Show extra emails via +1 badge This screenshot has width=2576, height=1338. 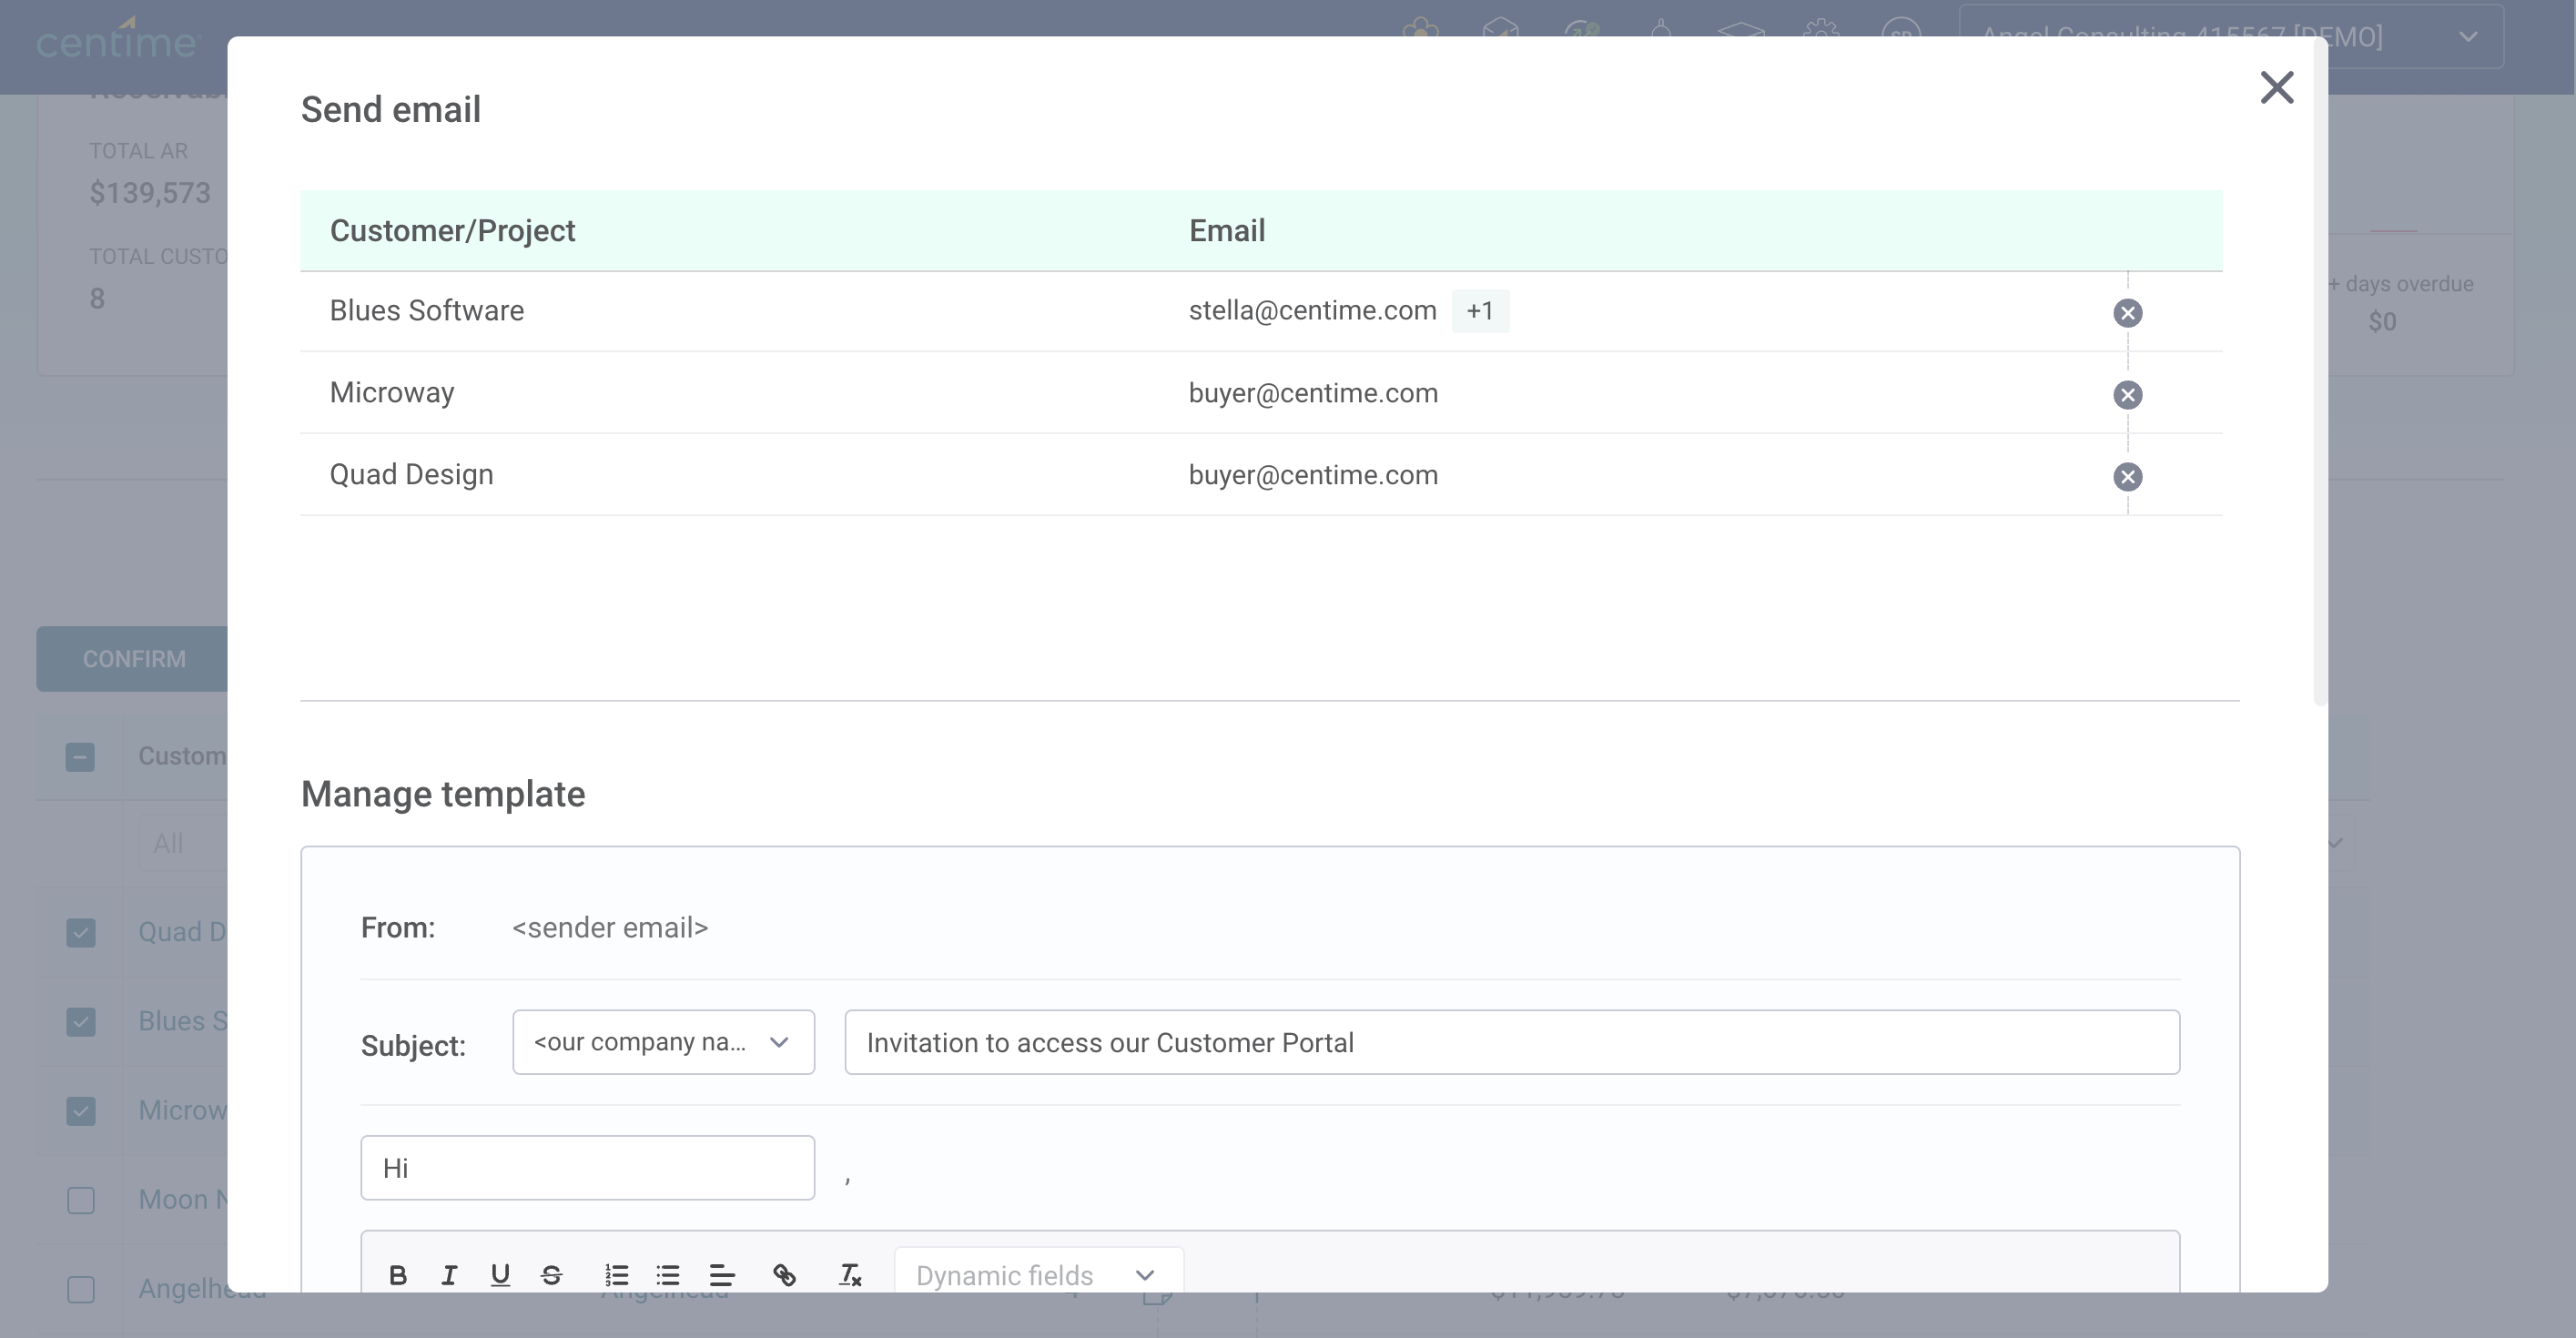(x=1480, y=311)
